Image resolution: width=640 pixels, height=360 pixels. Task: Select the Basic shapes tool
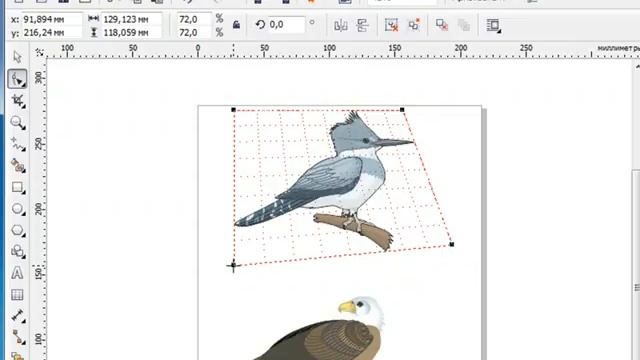click(17, 251)
